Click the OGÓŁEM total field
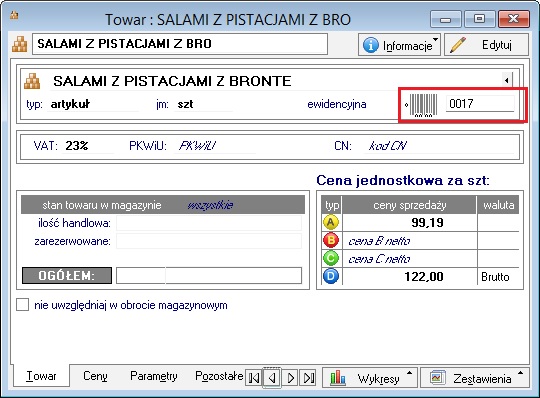Viewport: 540px width, 398px height. (209, 276)
